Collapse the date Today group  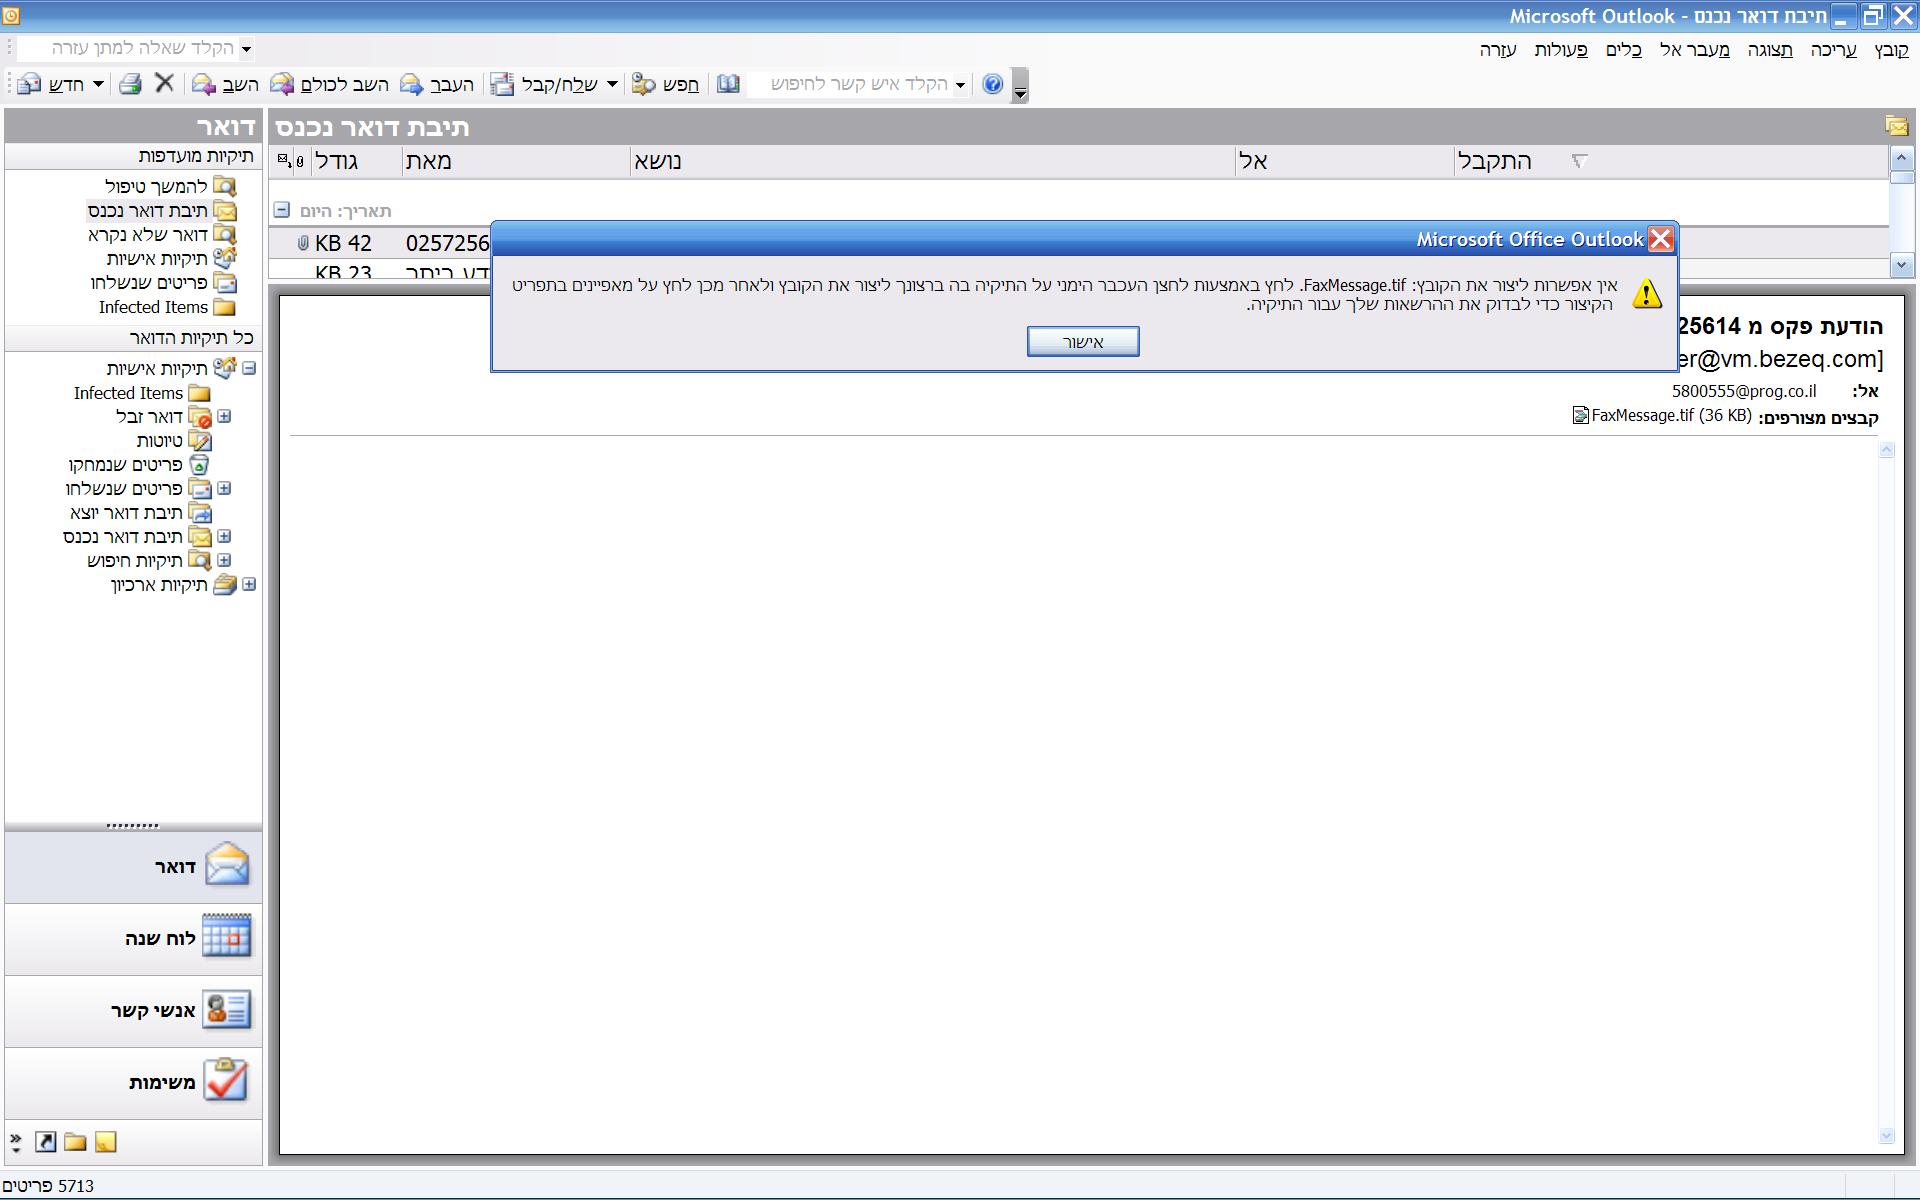pyautogui.click(x=281, y=210)
